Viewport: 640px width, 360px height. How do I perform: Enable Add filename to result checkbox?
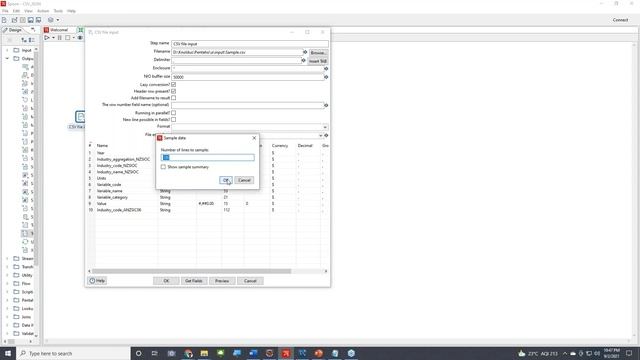click(x=173, y=98)
